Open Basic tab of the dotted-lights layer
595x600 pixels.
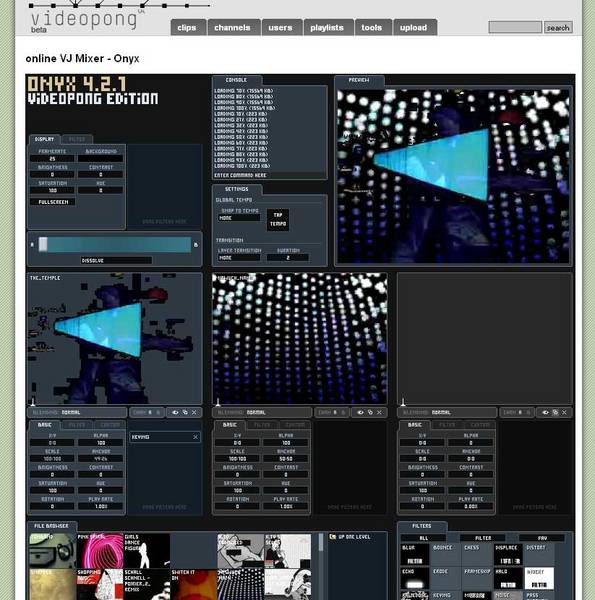click(x=230, y=425)
